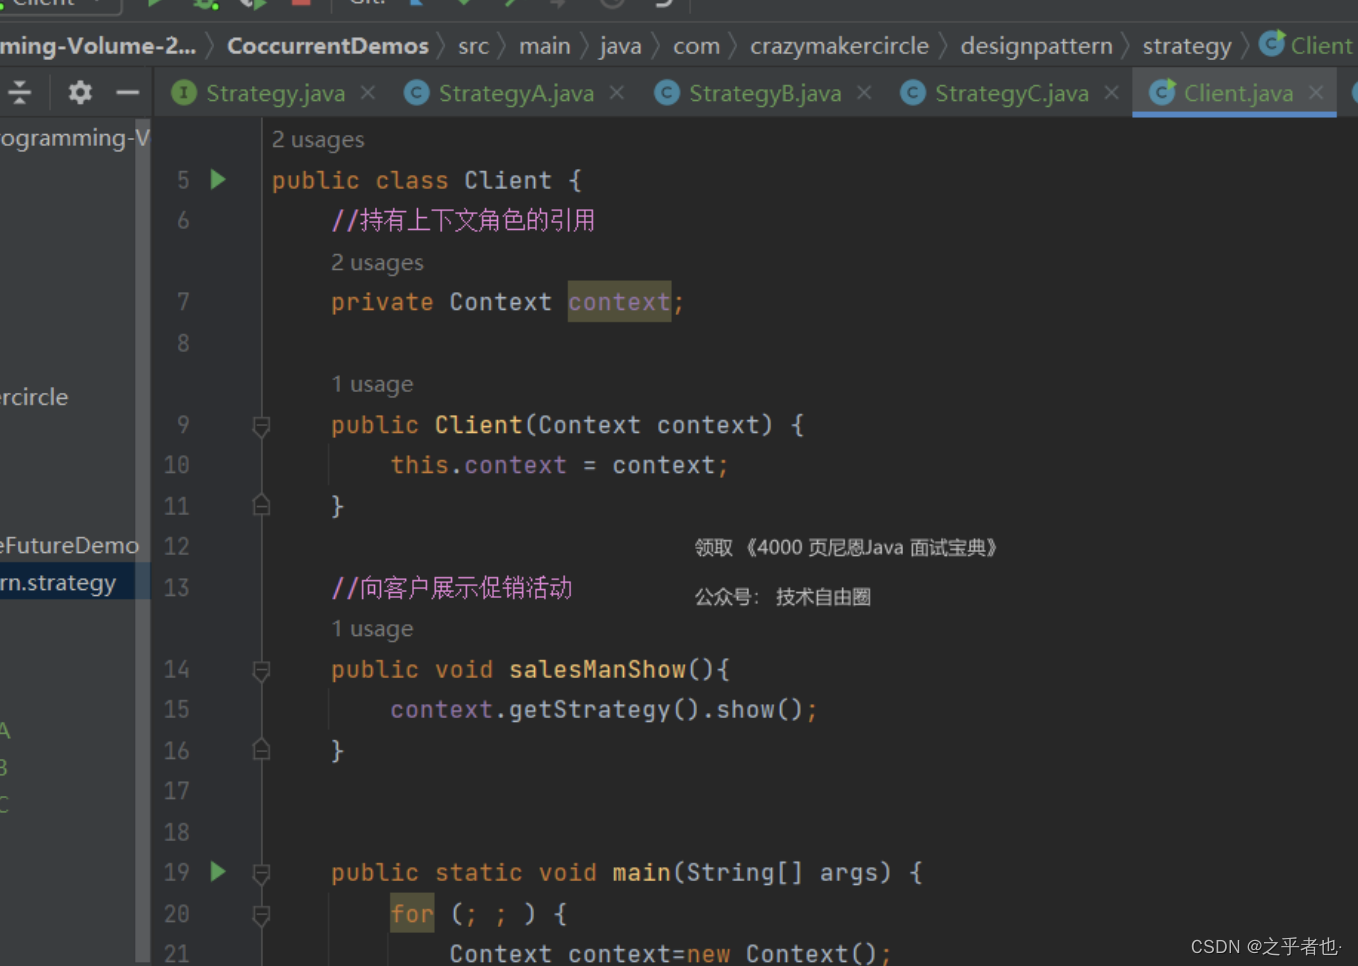Open src breadcrumb in navigation bar
1358x966 pixels.
coord(474,46)
